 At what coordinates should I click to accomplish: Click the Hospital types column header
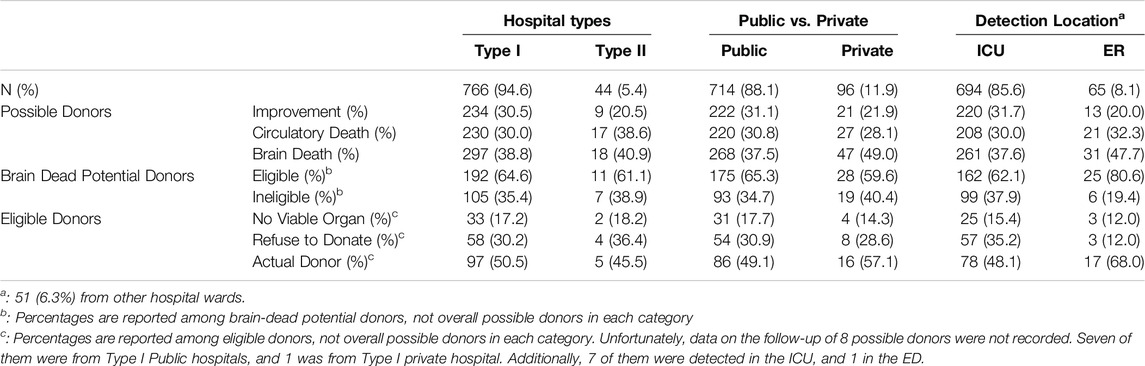(x=554, y=21)
